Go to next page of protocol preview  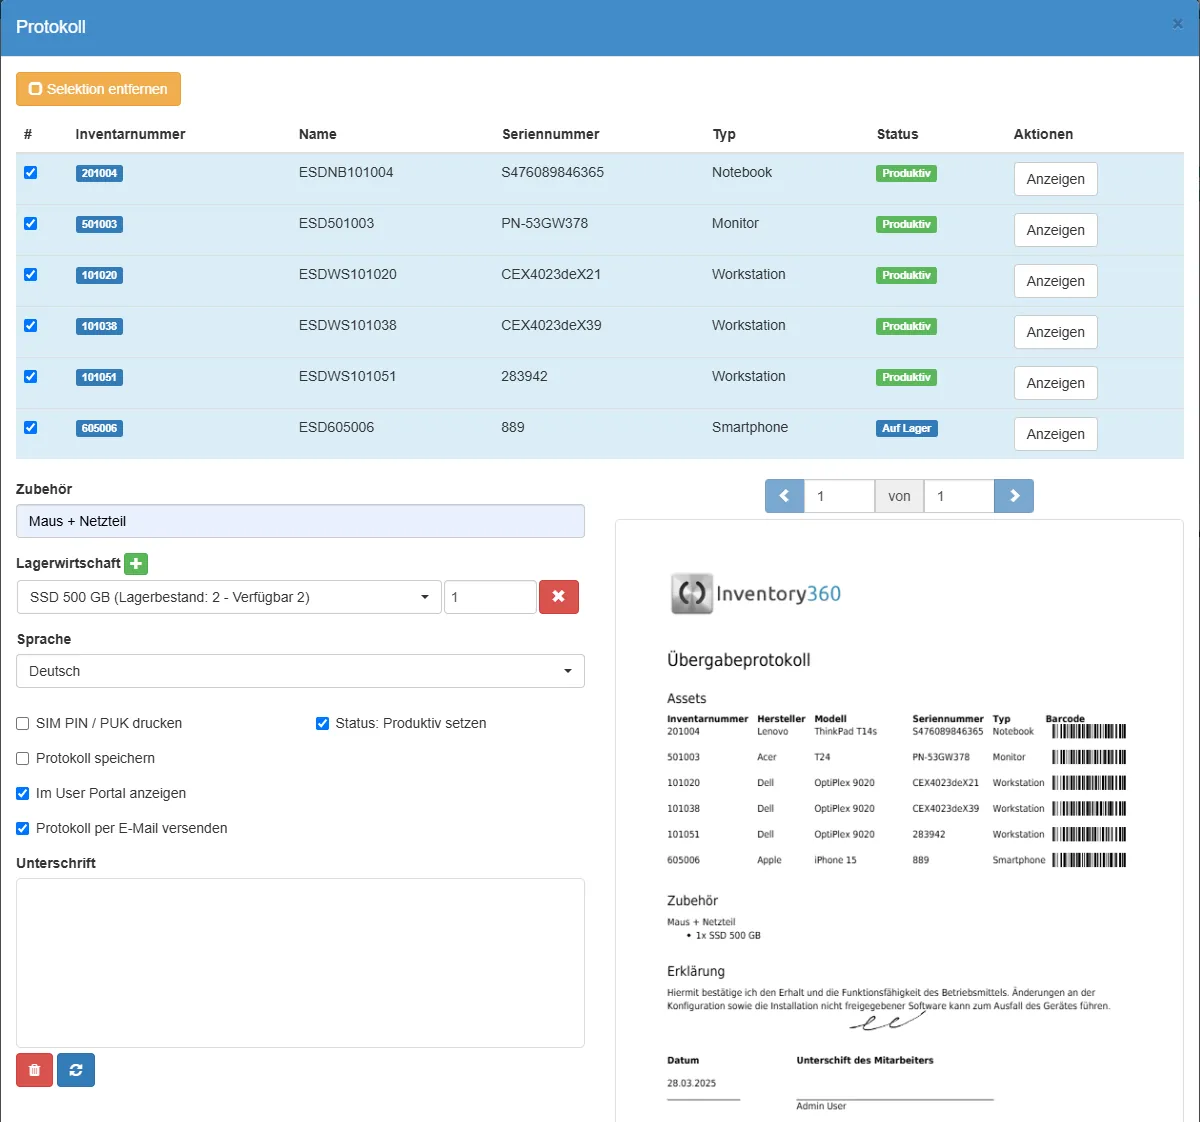pyautogui.click(x=1014, y=496)
